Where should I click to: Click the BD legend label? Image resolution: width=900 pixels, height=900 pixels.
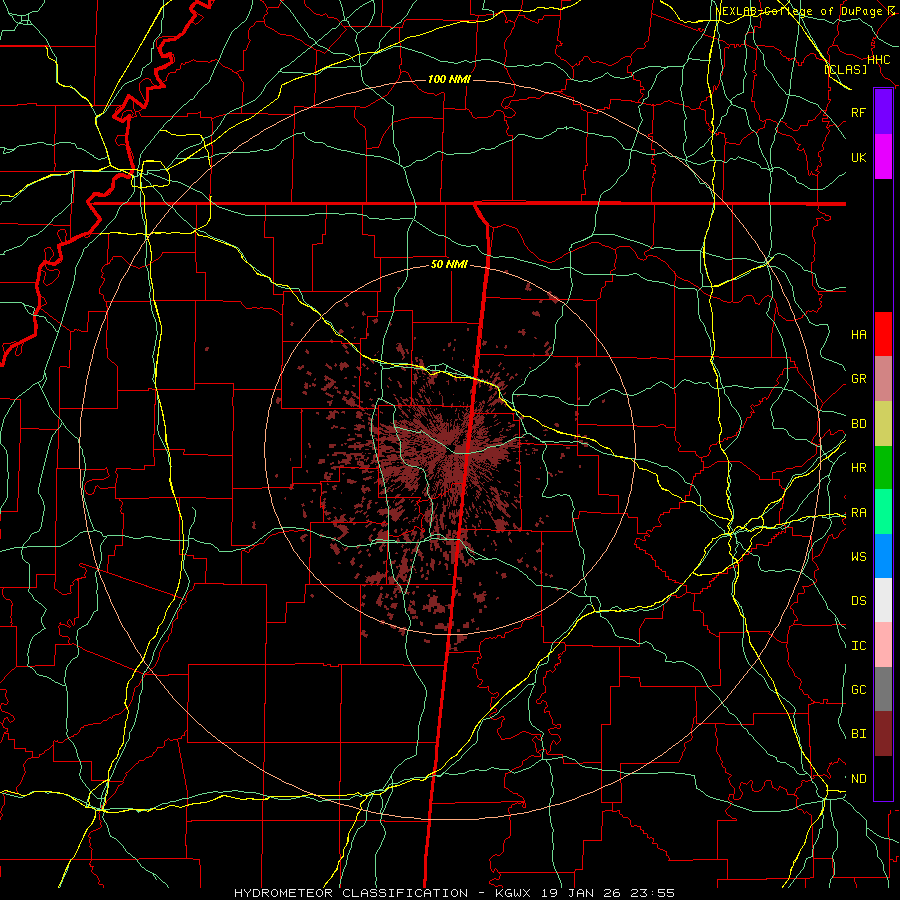(858, 424)
